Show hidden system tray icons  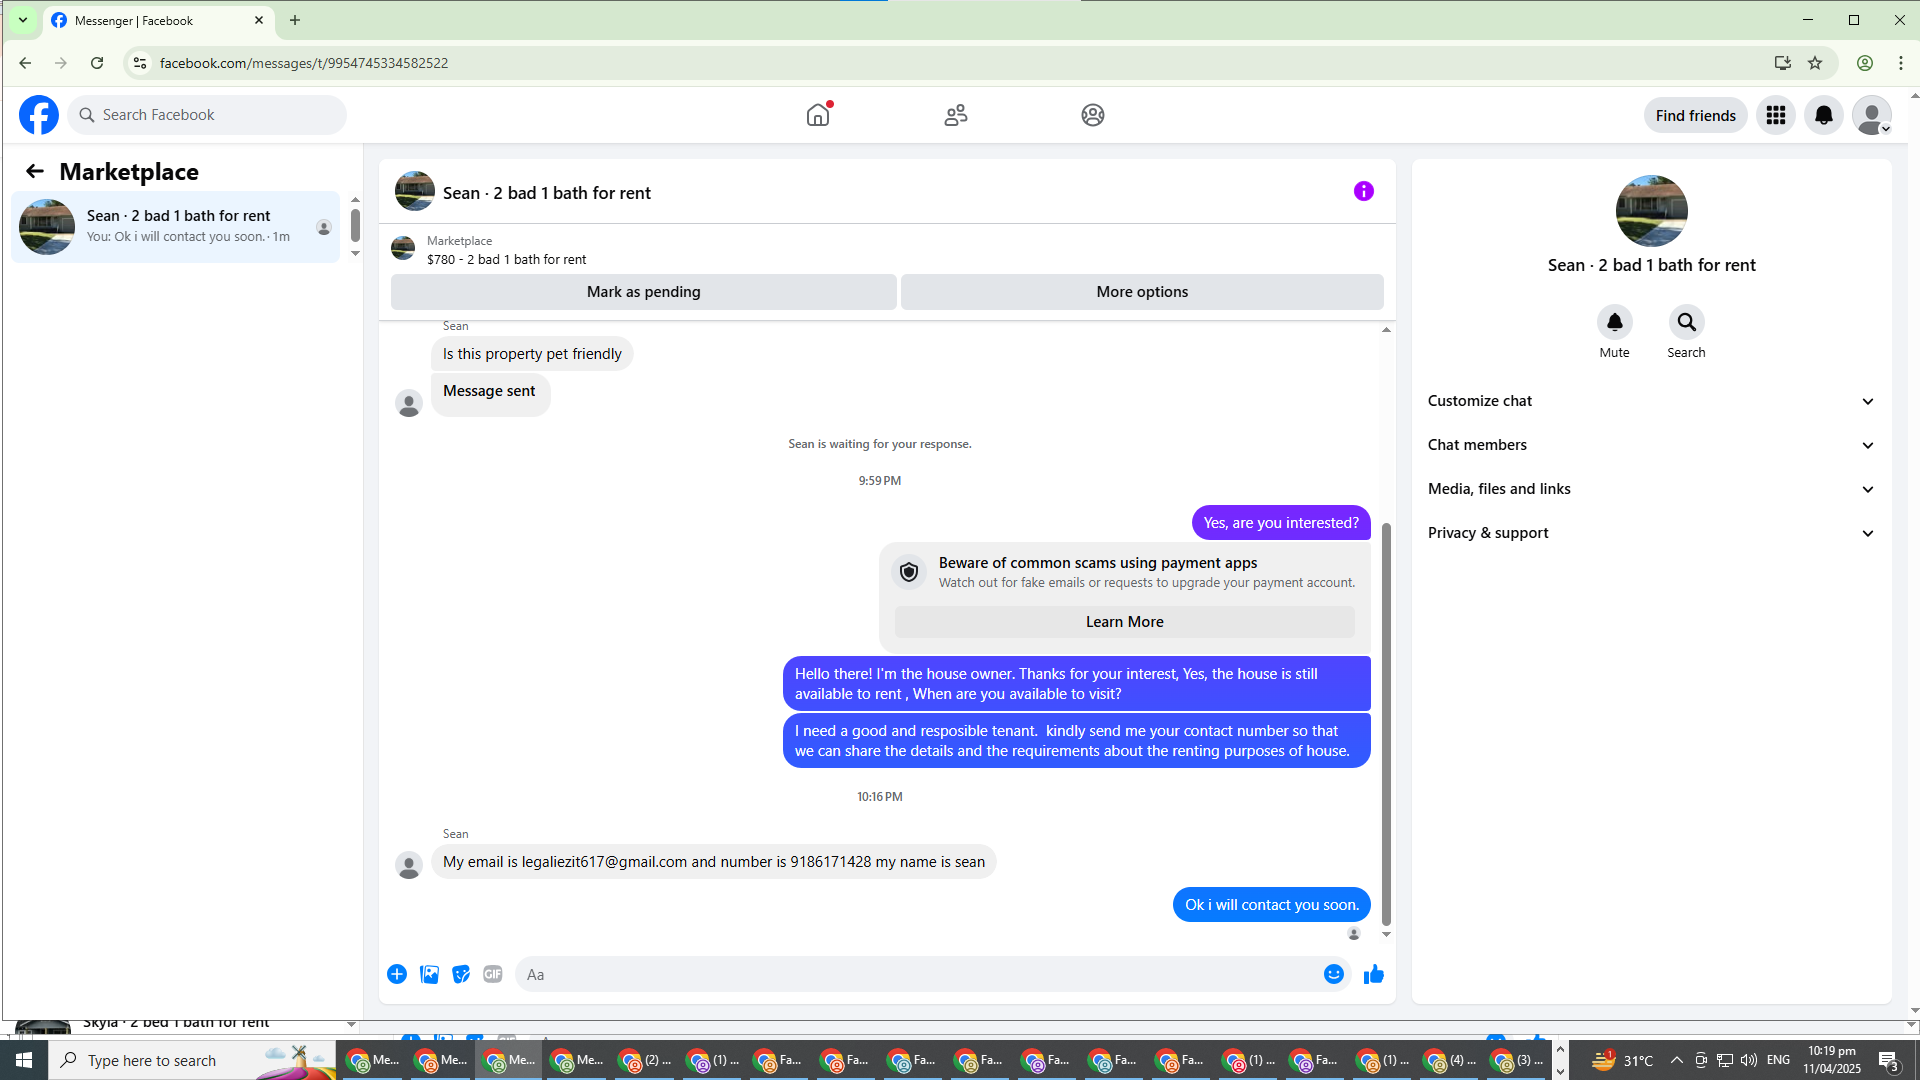pyautogui.click(x=1677, y=1060)
